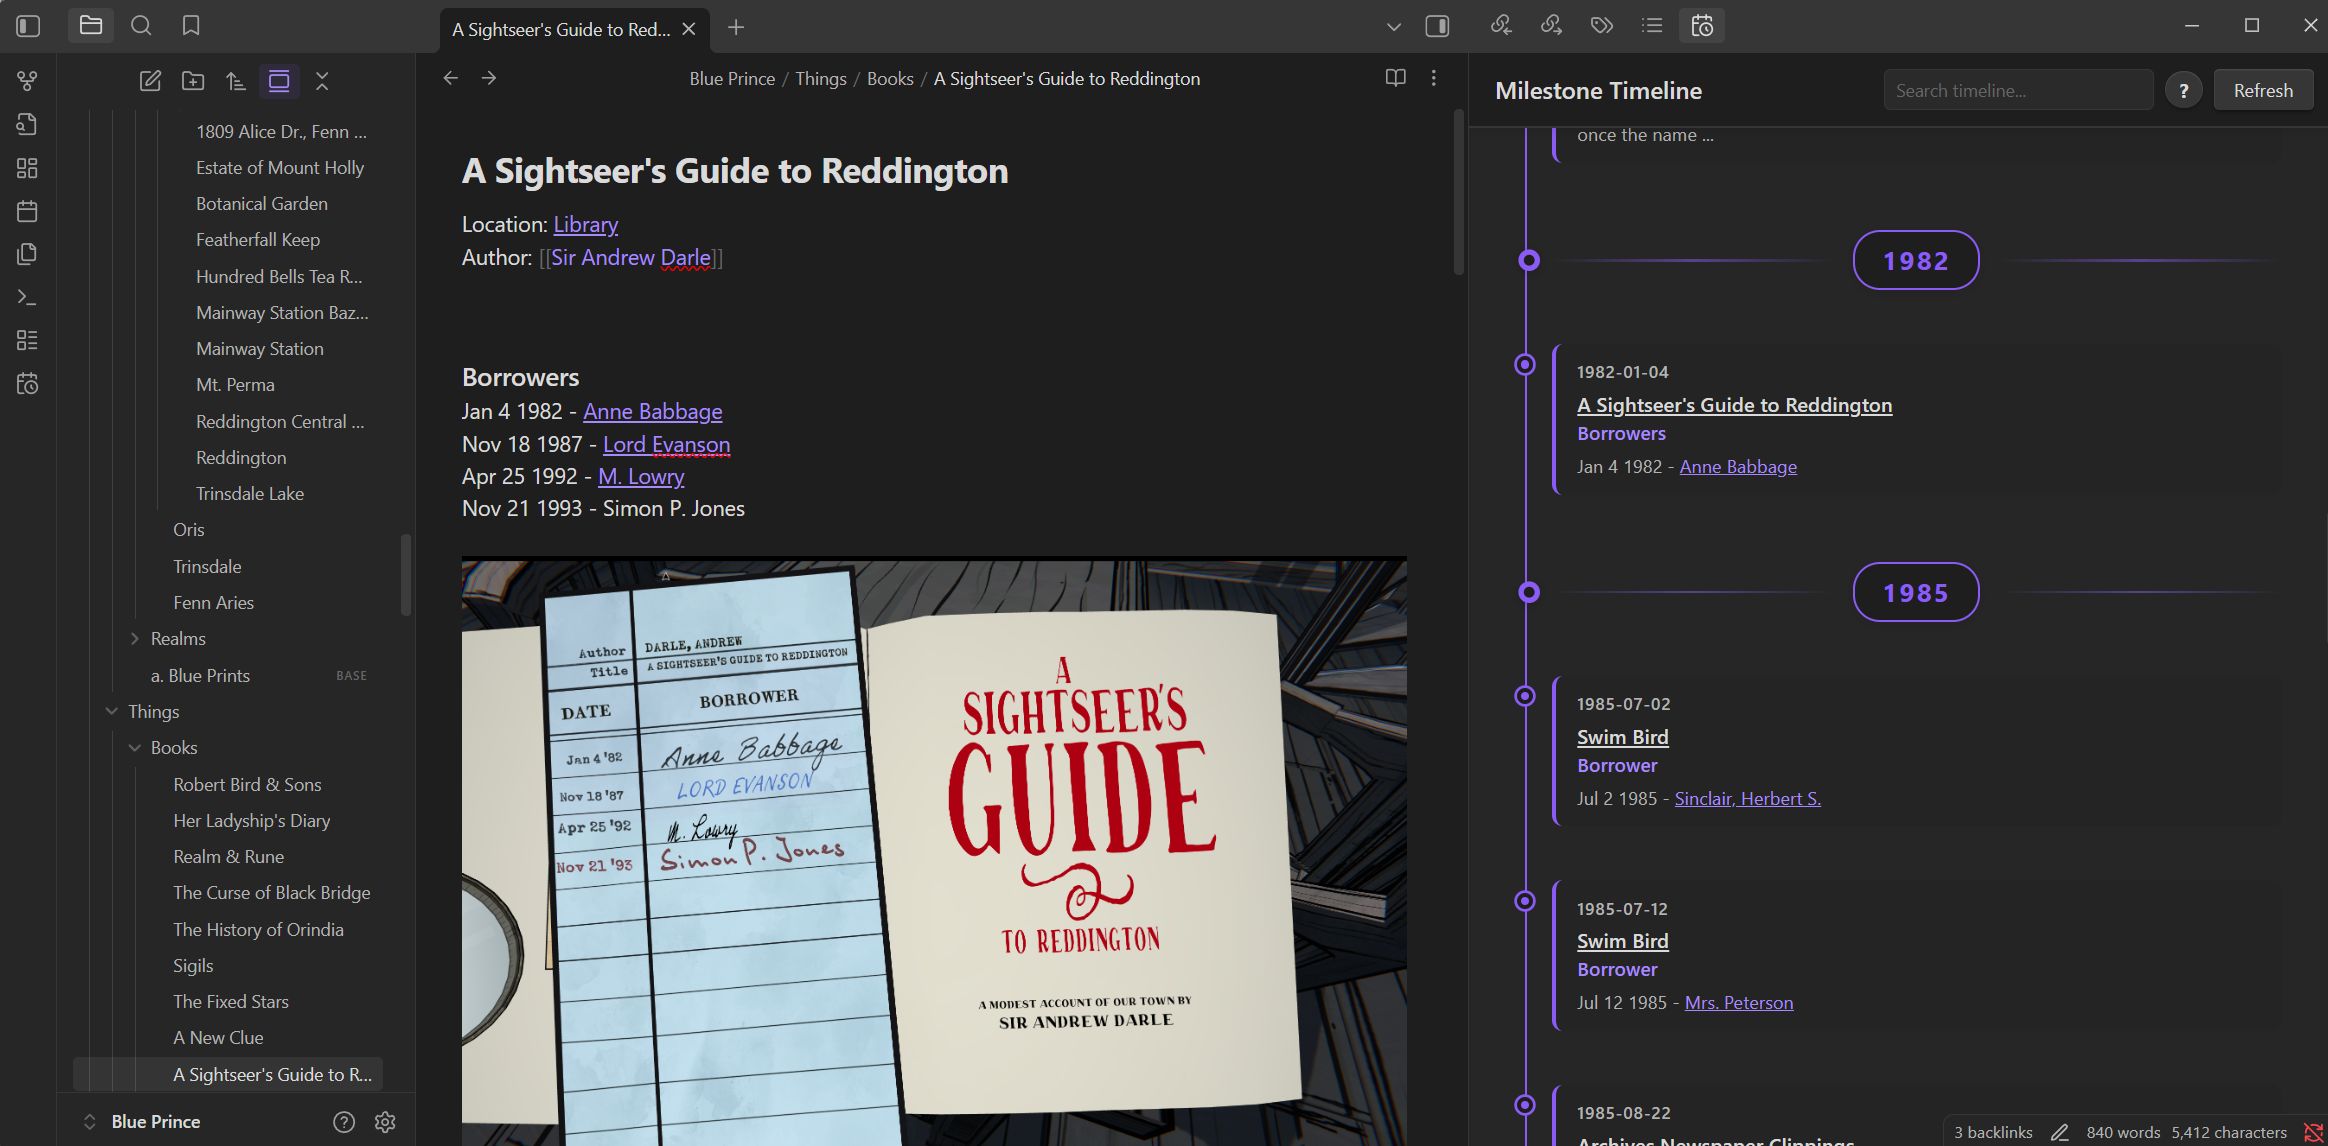The image size is (2328, 1146).
Task: Toggle the right sidebar
Action: [x=1437, y=26]
